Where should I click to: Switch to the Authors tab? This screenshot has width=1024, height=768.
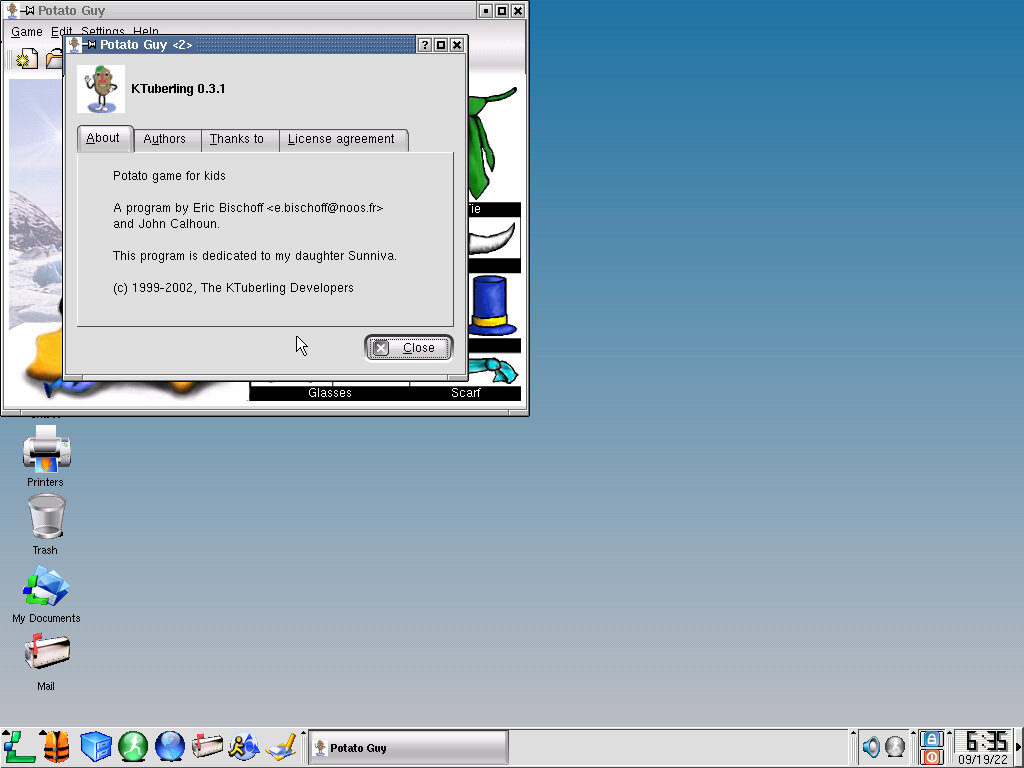coord(165,140)
